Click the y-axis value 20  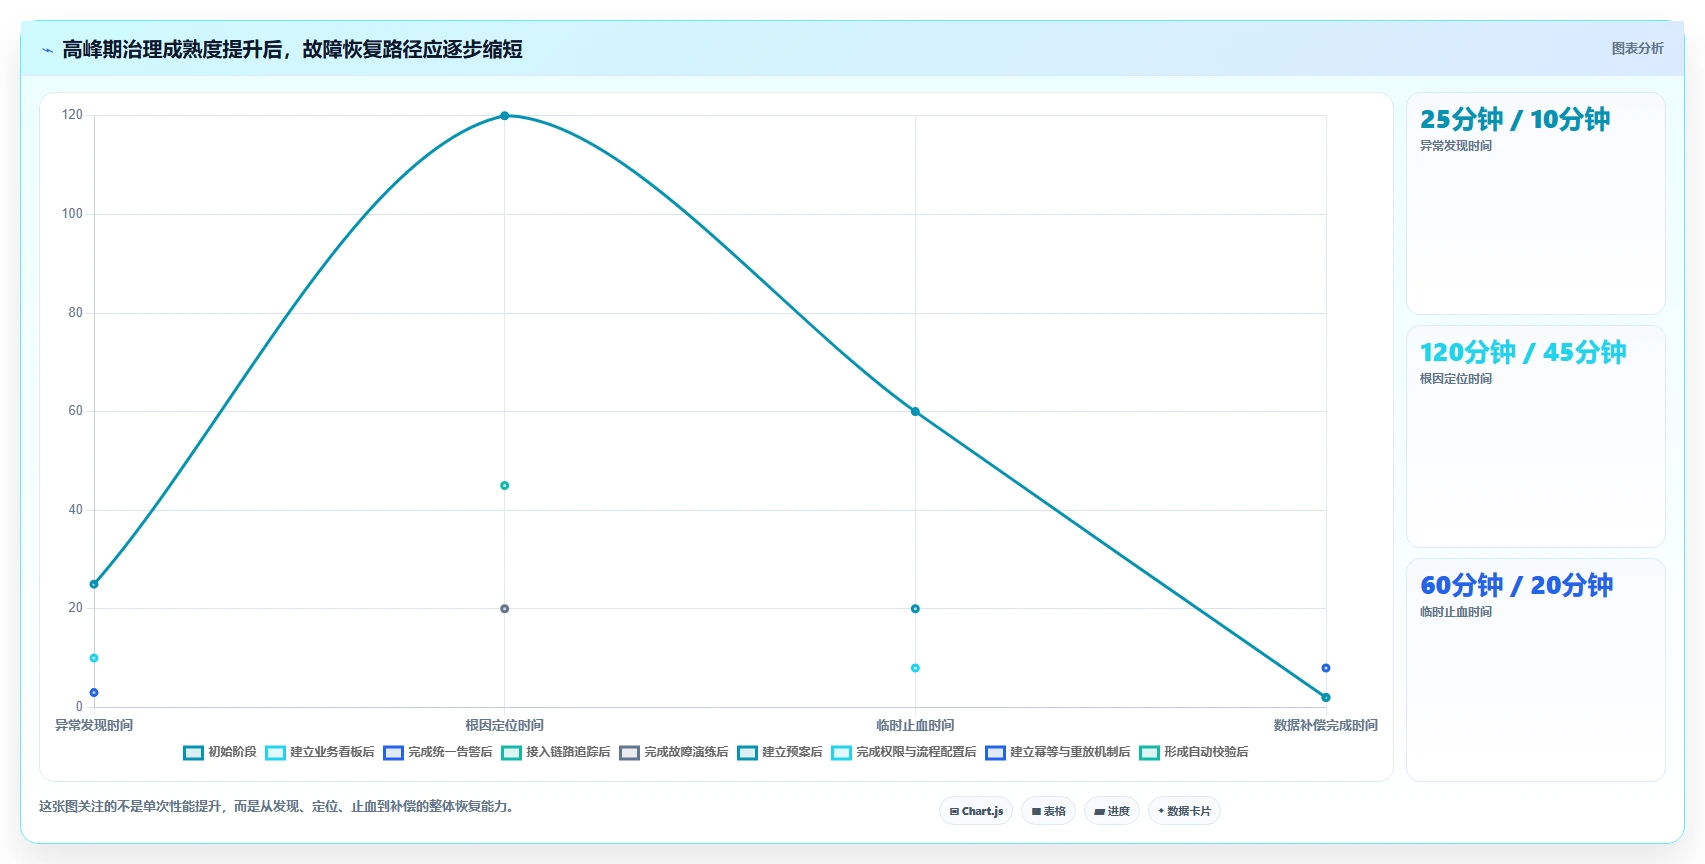coord(76,608)
